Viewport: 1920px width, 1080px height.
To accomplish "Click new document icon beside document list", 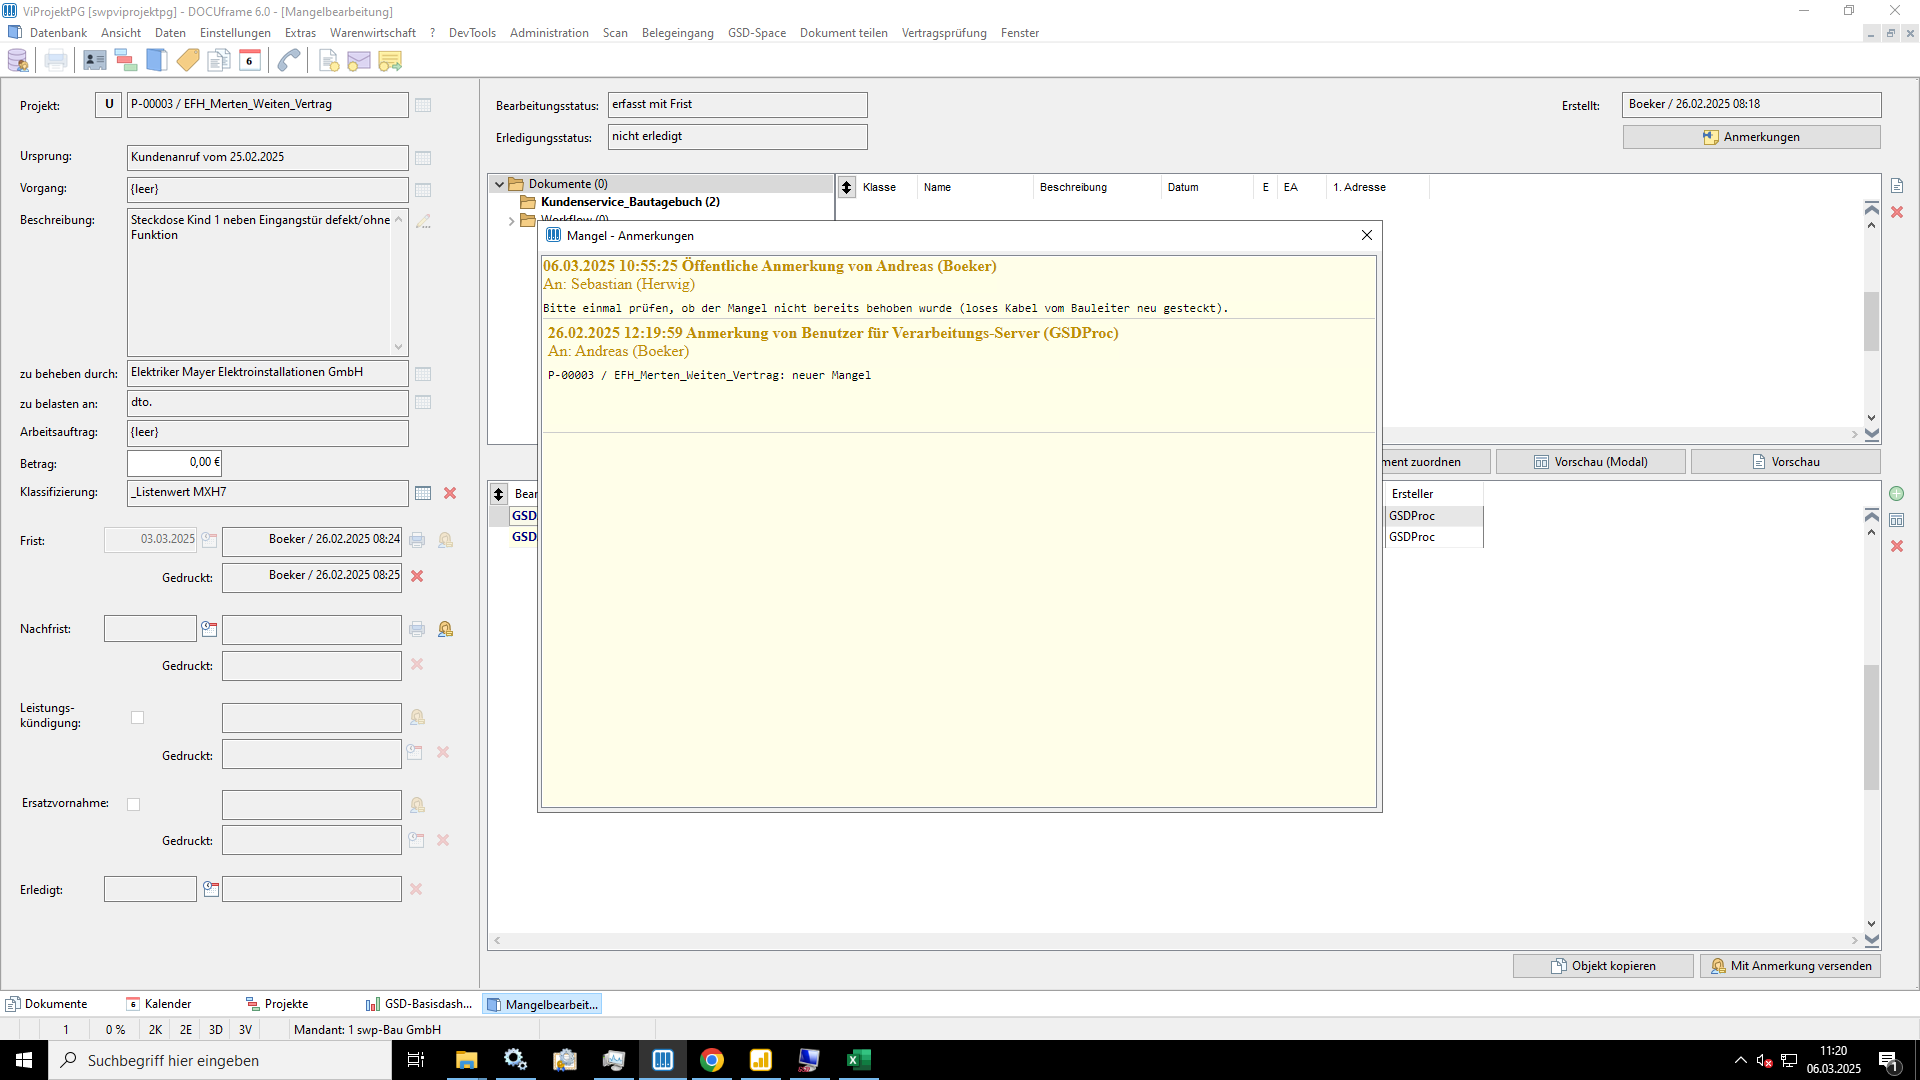I will [1896, 186].
